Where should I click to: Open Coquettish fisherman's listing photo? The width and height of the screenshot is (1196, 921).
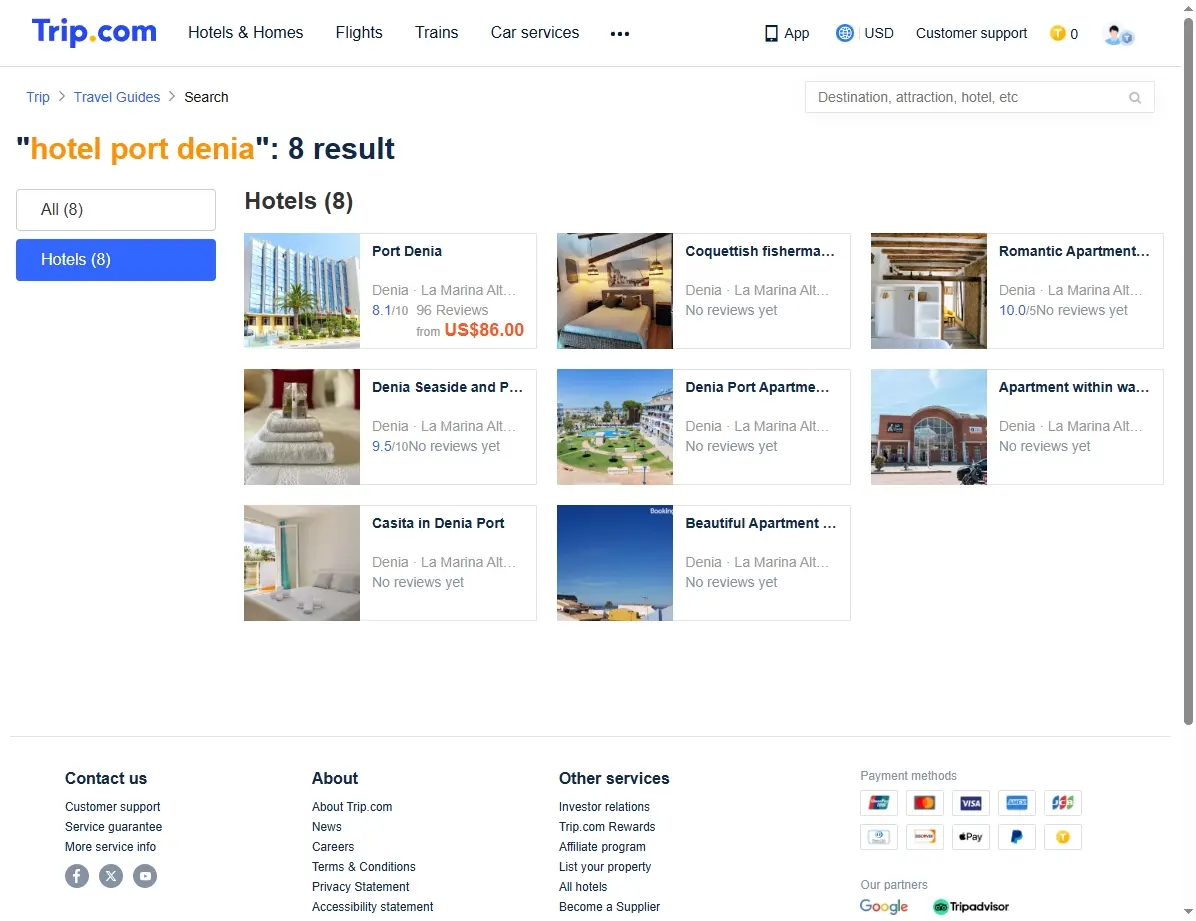(615, 291)
